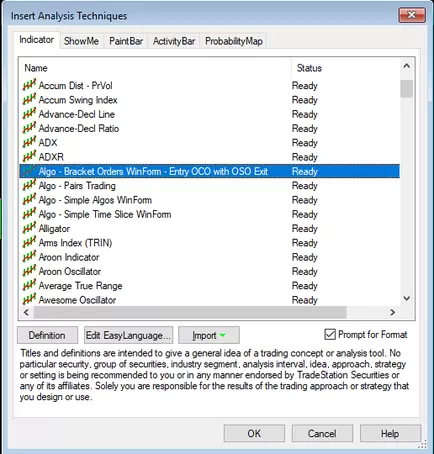Select the Accum Dist - PrVol indicator icon
This screenshot has width=434, height=454.
[29, 85]
